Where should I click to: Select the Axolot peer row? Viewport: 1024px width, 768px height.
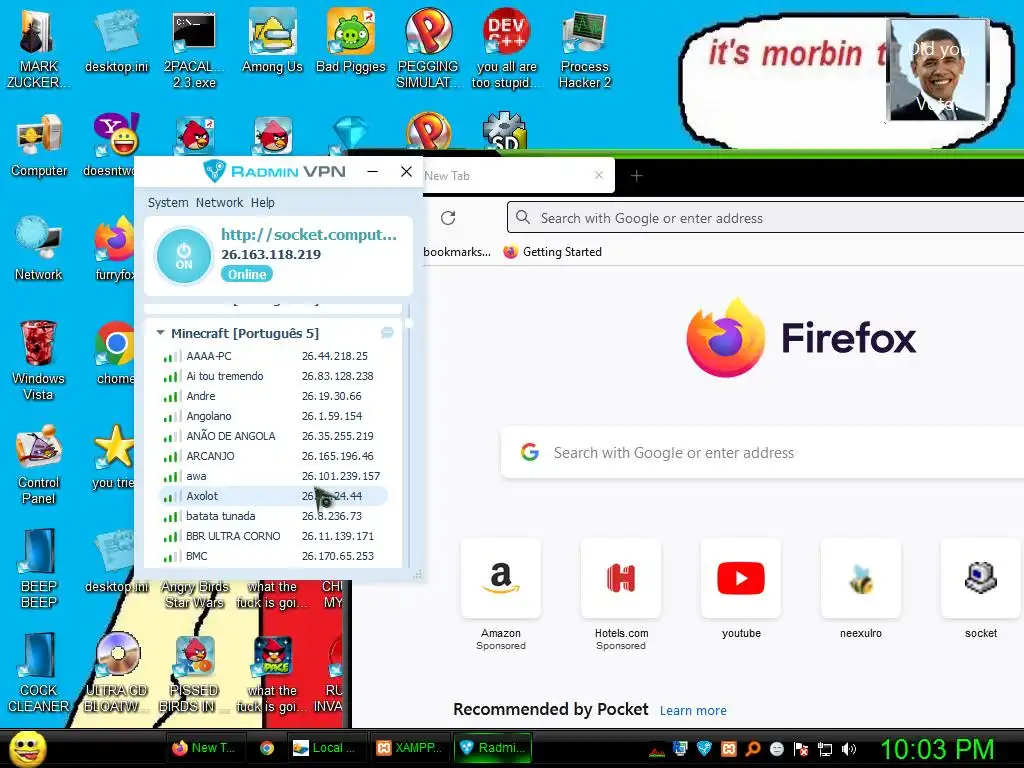point(273,496)
